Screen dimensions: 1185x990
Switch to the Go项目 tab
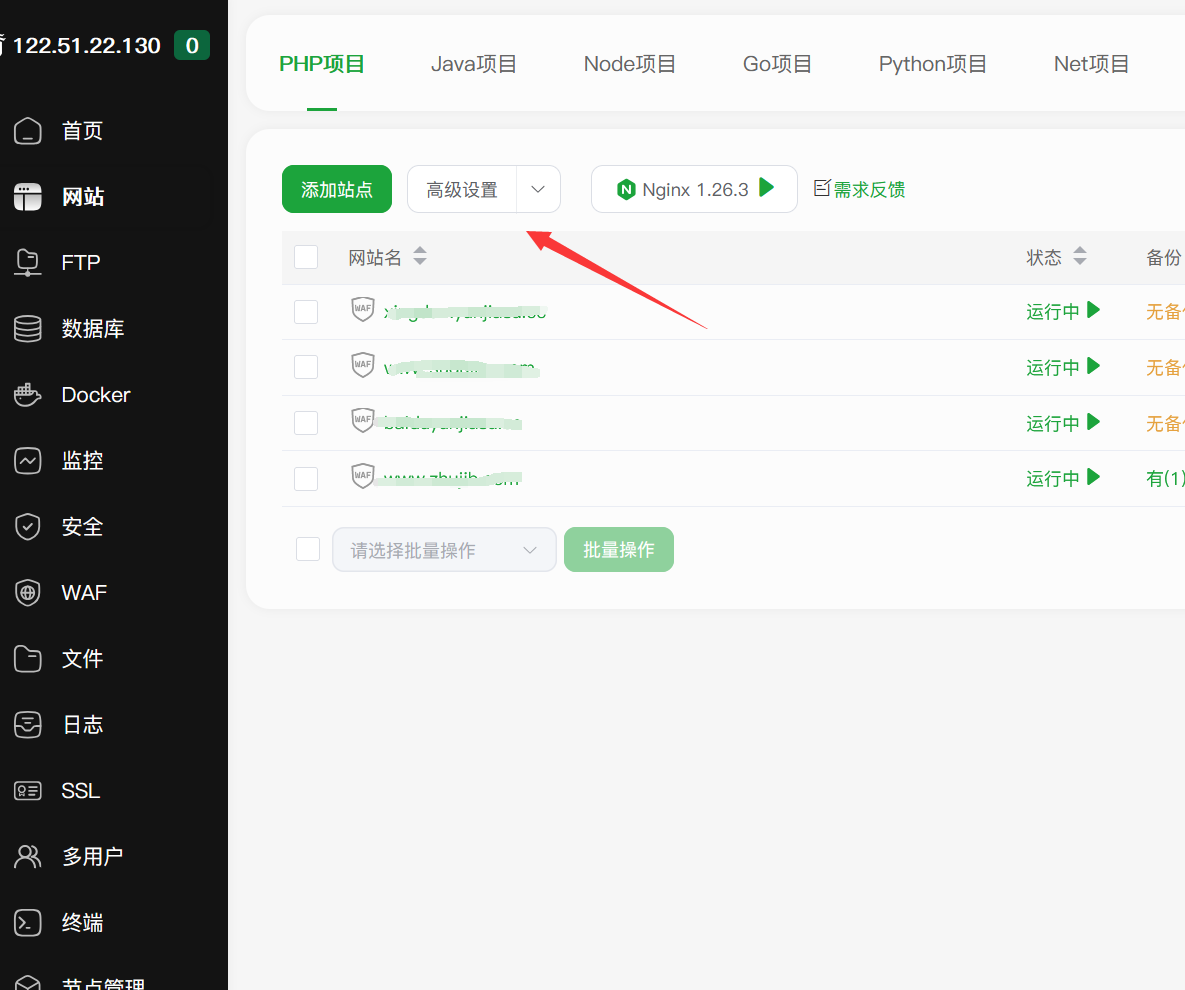[778, 64]
